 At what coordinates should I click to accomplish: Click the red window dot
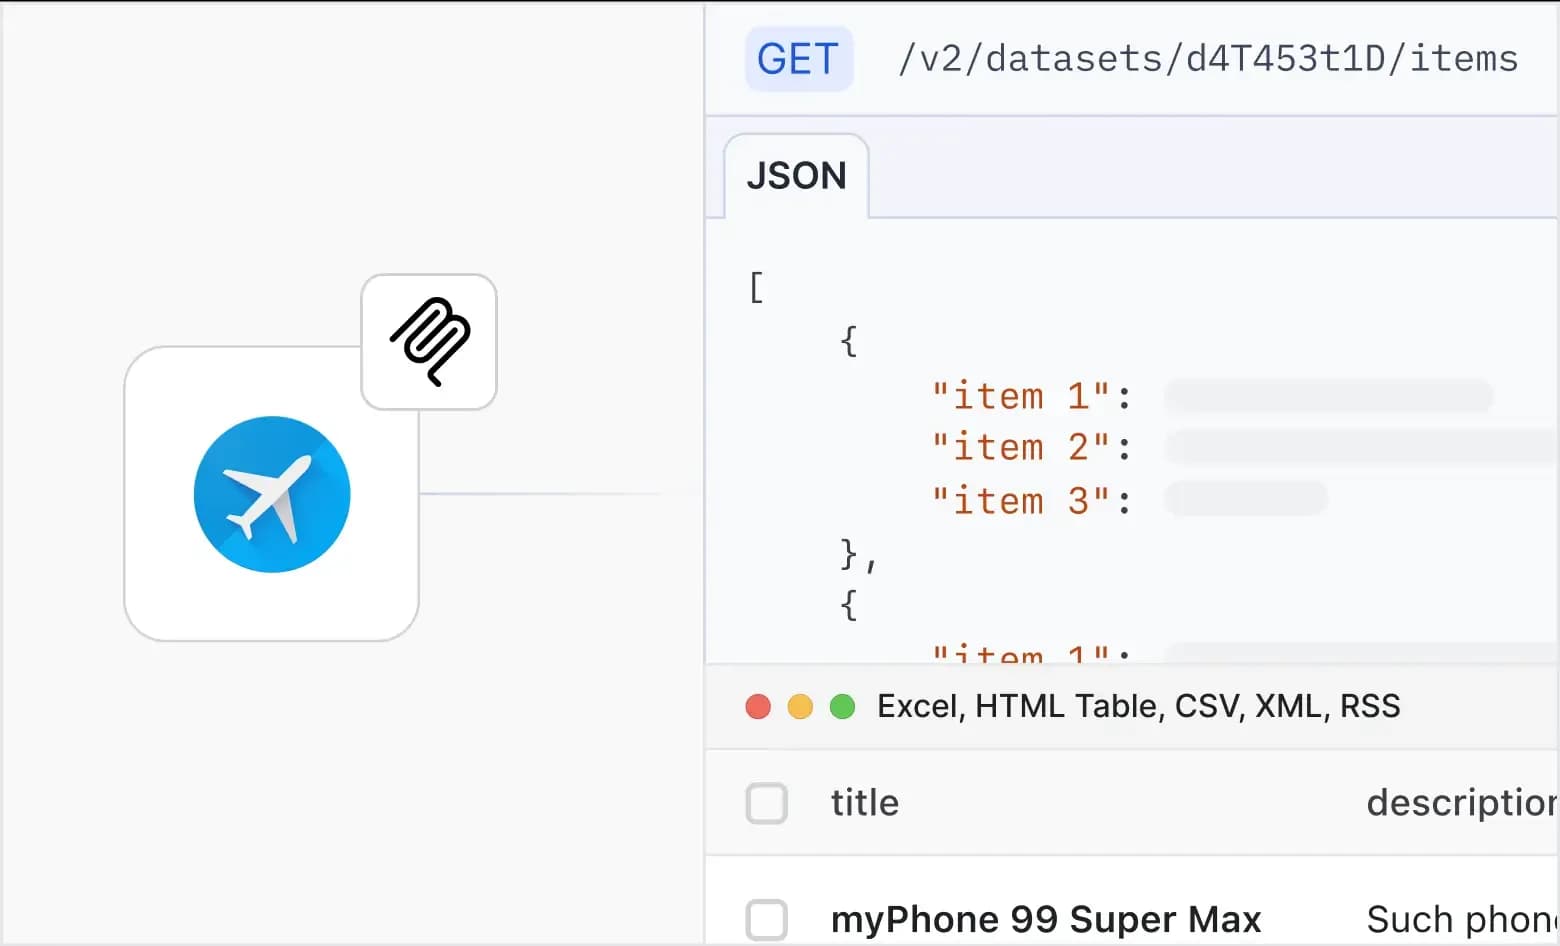(x=758, y=707)
